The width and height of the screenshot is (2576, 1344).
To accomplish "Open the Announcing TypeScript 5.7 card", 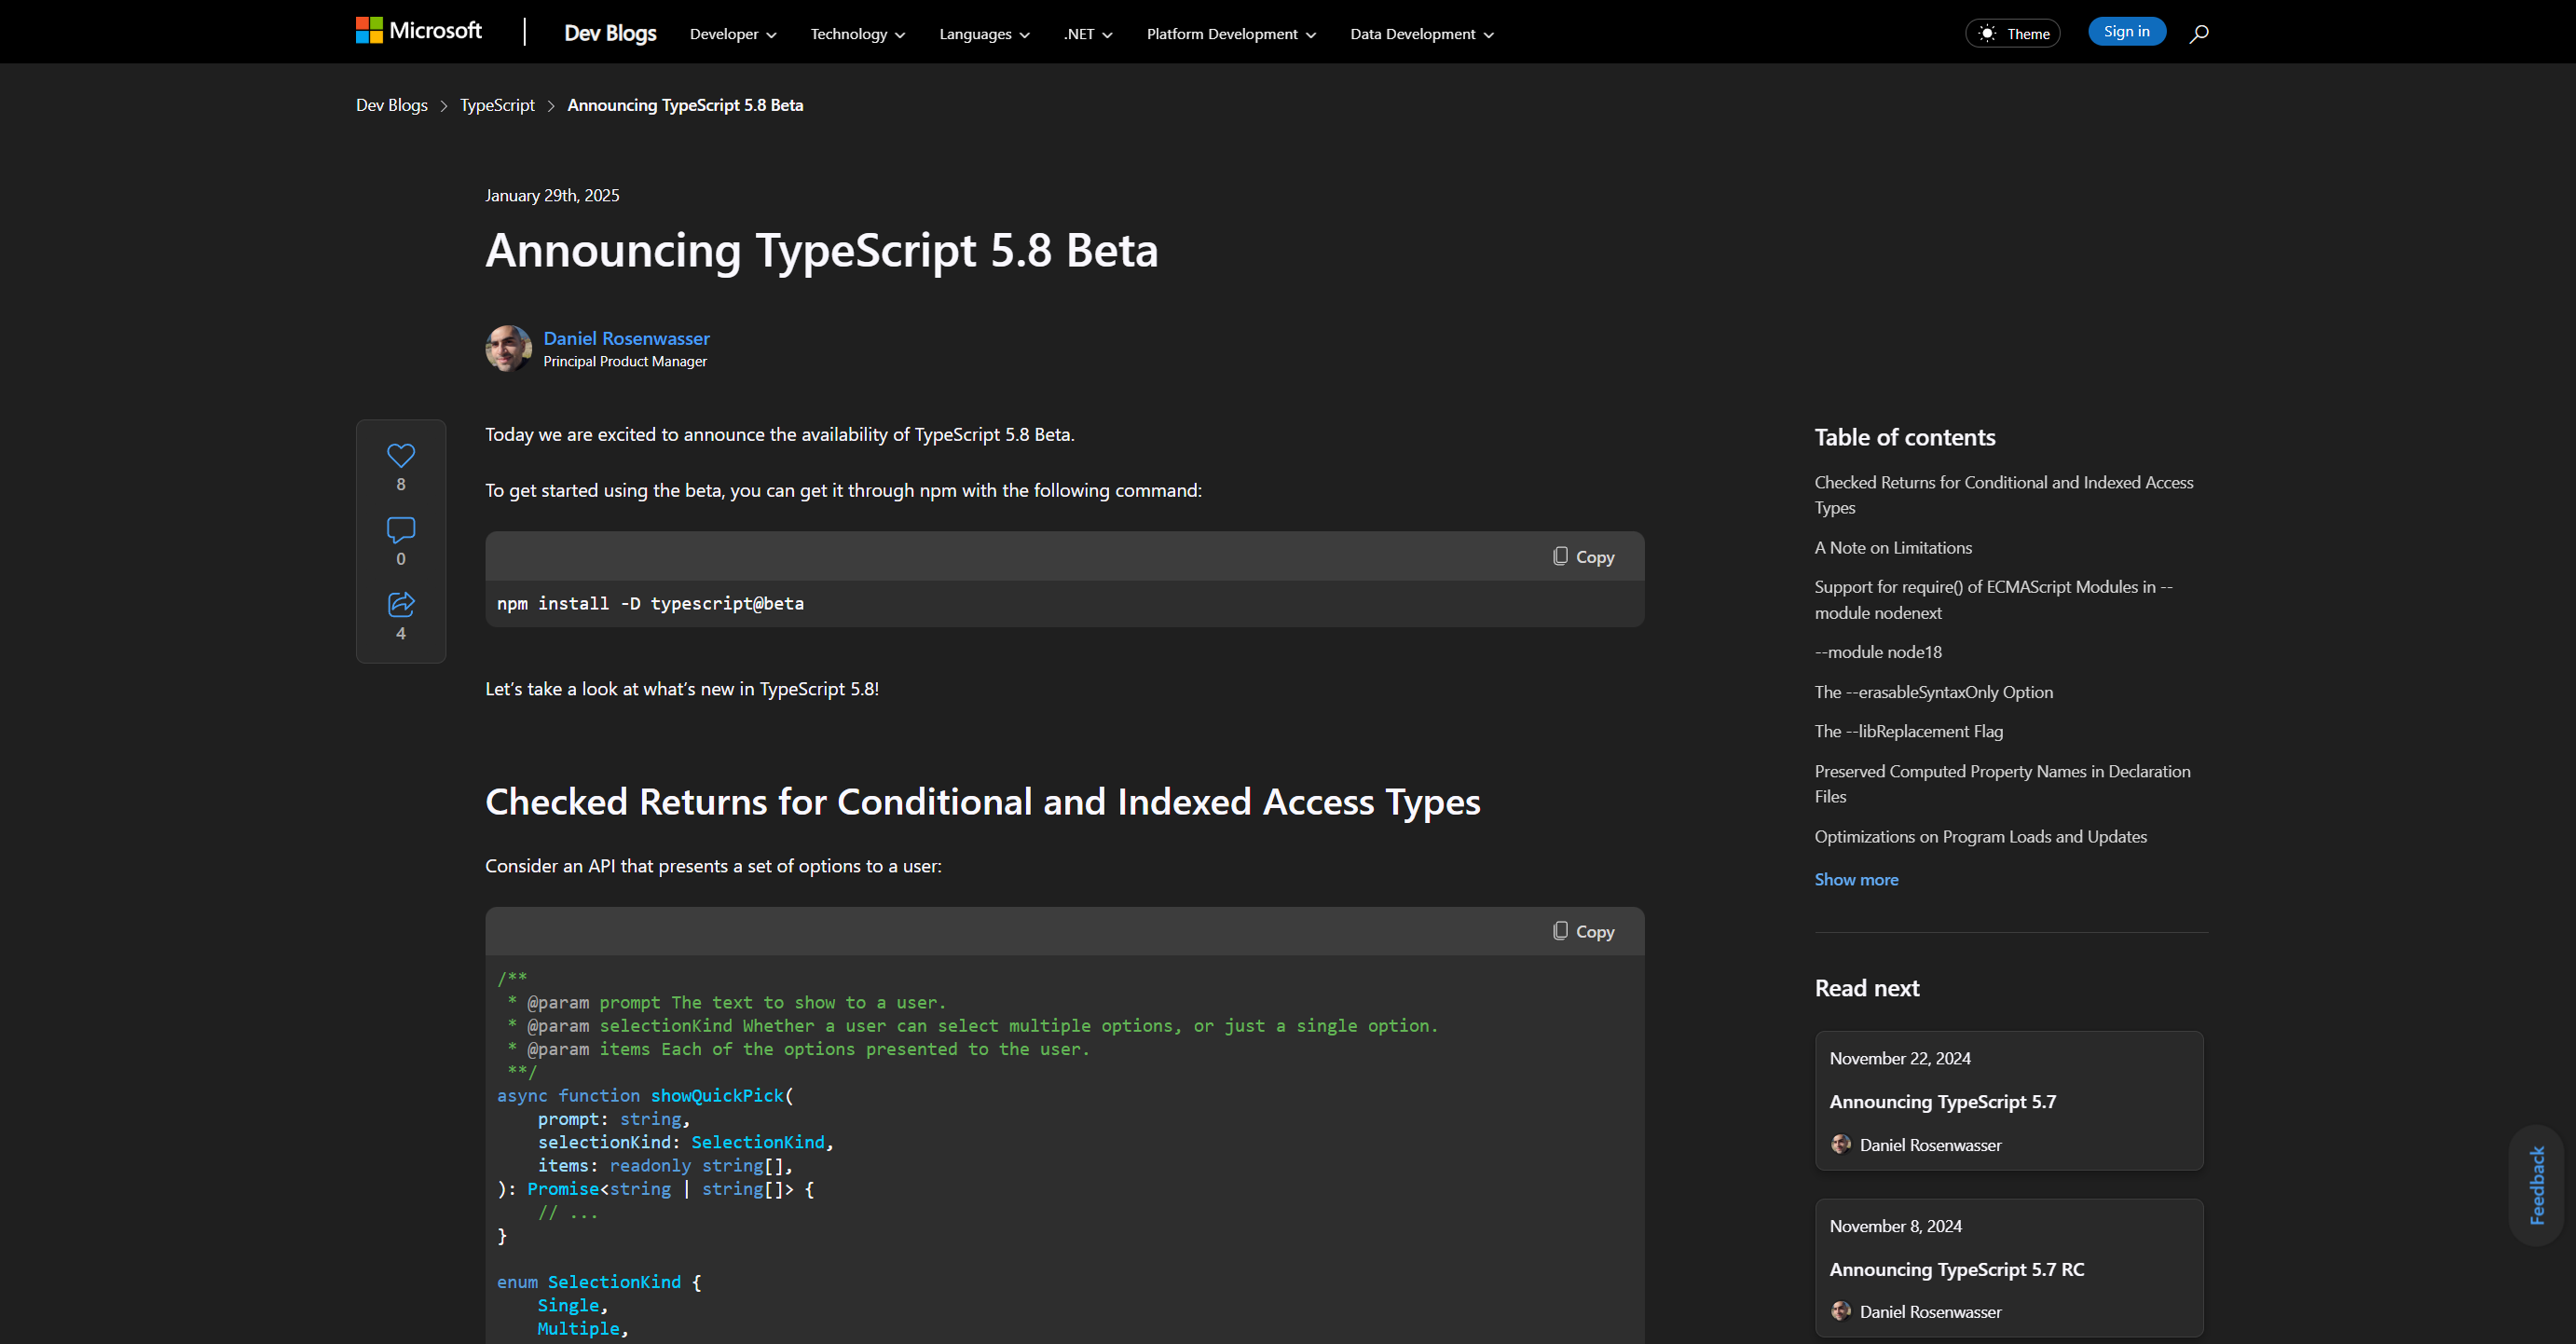I will click(2009, 1101).
